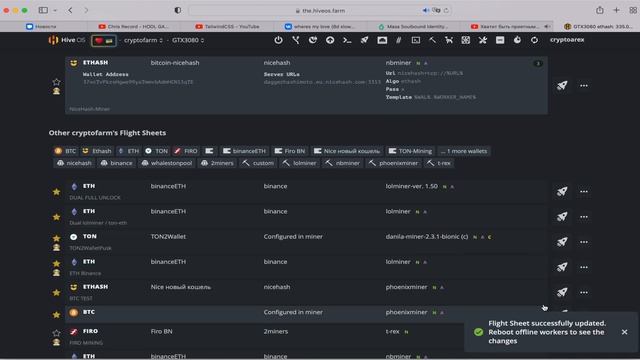Show Safari tab overview
Screen dimensions: 640x360
[x=633, y=10]
